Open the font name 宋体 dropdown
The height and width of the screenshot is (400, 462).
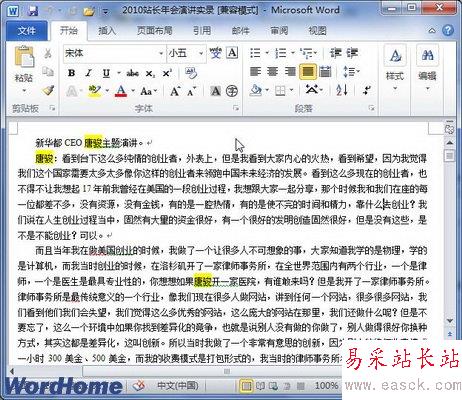[x=161, y=53]
